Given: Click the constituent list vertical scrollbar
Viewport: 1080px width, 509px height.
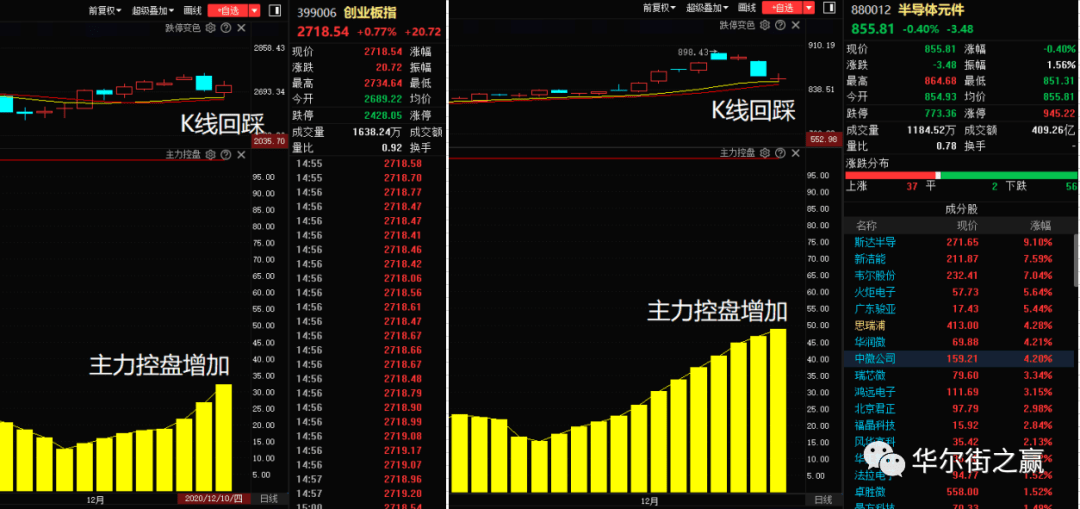Looking at the screenshot, I should click(x=1077, y=260).
